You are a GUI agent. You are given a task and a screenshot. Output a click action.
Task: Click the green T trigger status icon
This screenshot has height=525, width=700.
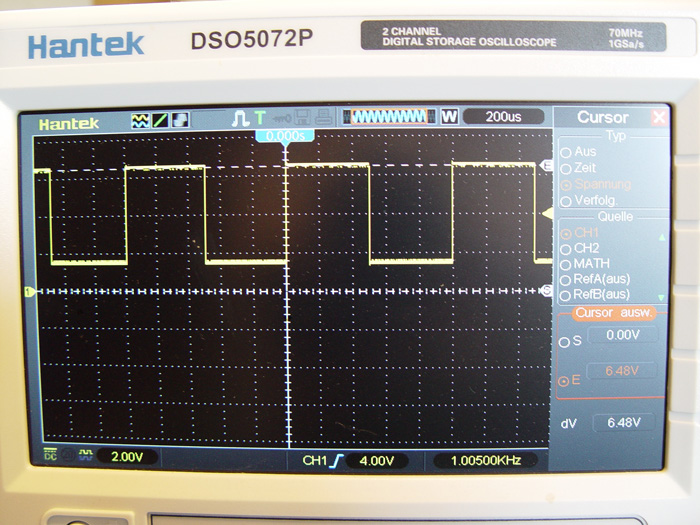pos(260,118)
